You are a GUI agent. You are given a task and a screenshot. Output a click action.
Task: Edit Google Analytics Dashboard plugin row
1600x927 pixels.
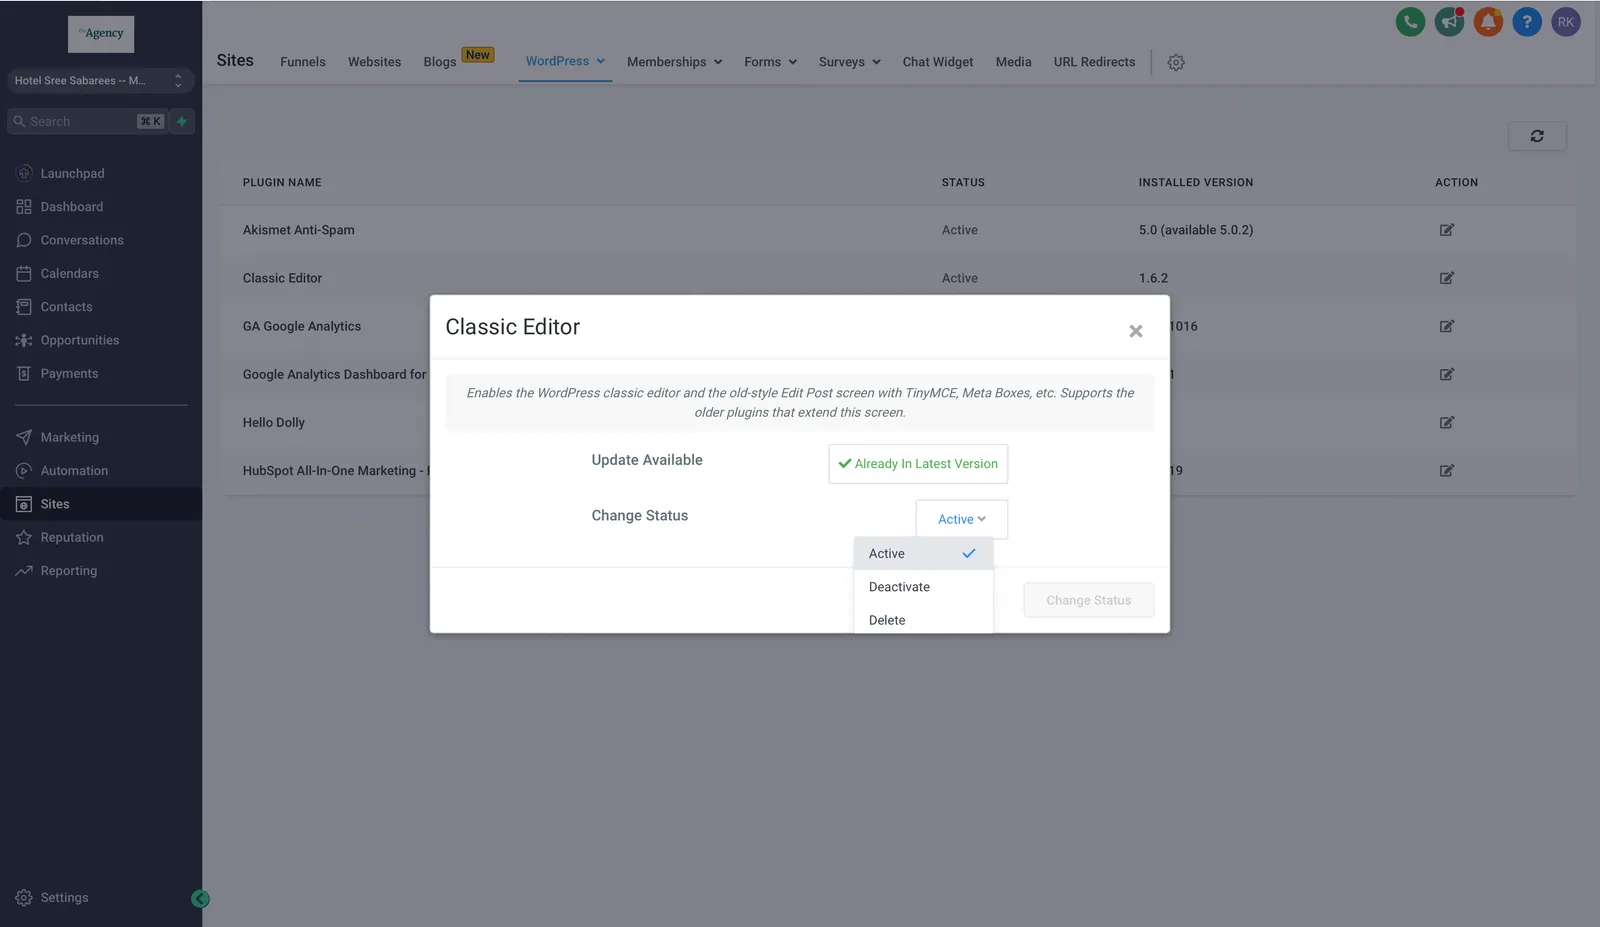pos(1446,374)
